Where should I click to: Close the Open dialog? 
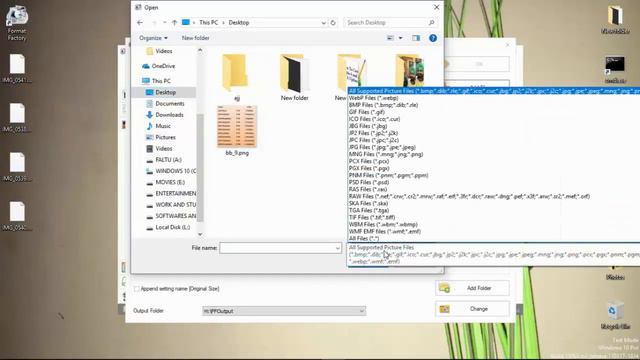(x=436, y=7)
